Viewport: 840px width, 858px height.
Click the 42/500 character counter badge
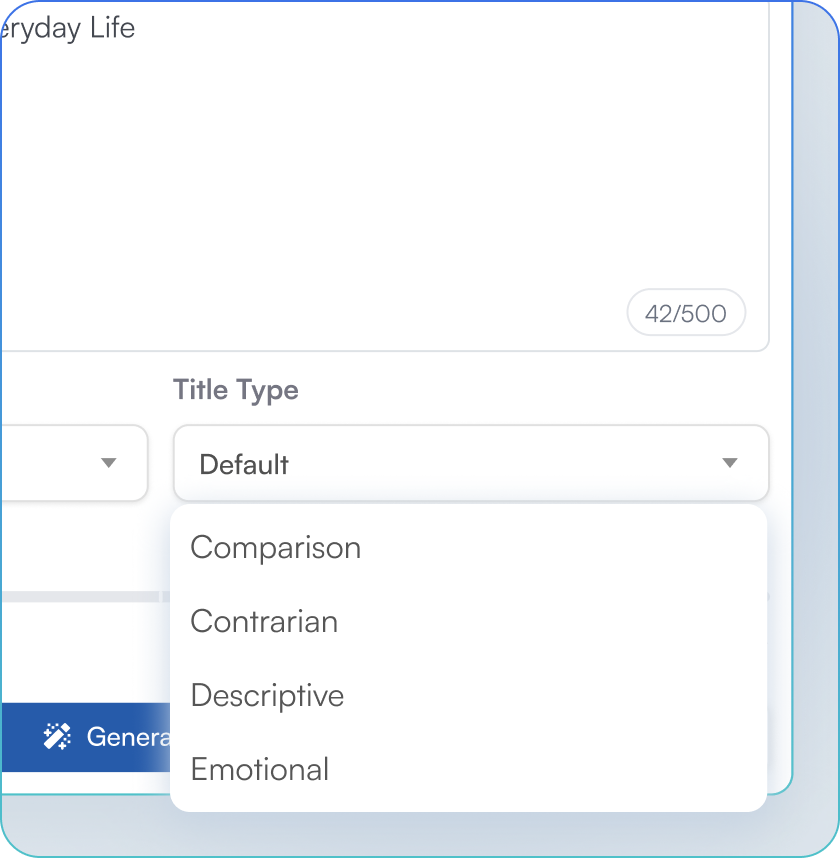[x=686, y=312]
